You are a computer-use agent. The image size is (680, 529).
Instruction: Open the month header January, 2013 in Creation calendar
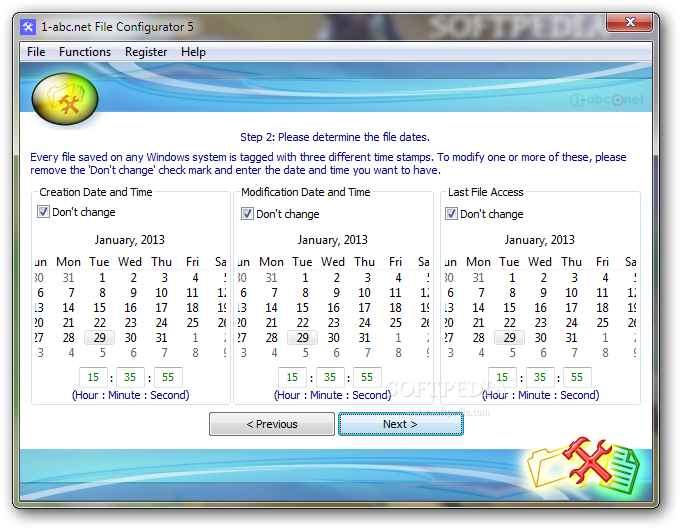[x=130, y=240]
